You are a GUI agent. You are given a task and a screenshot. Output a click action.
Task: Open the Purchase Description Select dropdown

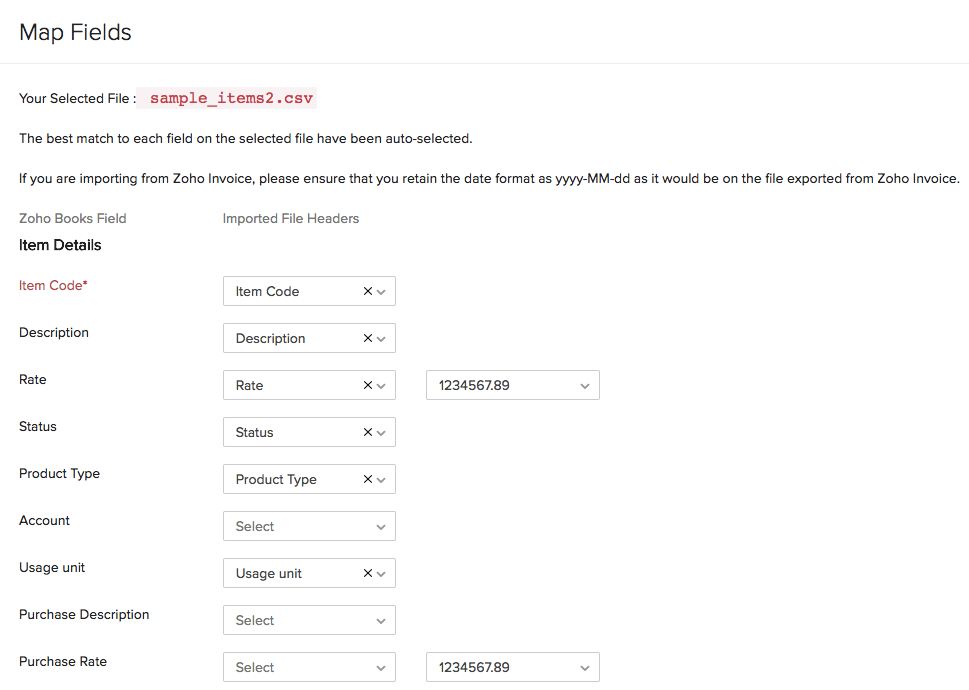309,620
